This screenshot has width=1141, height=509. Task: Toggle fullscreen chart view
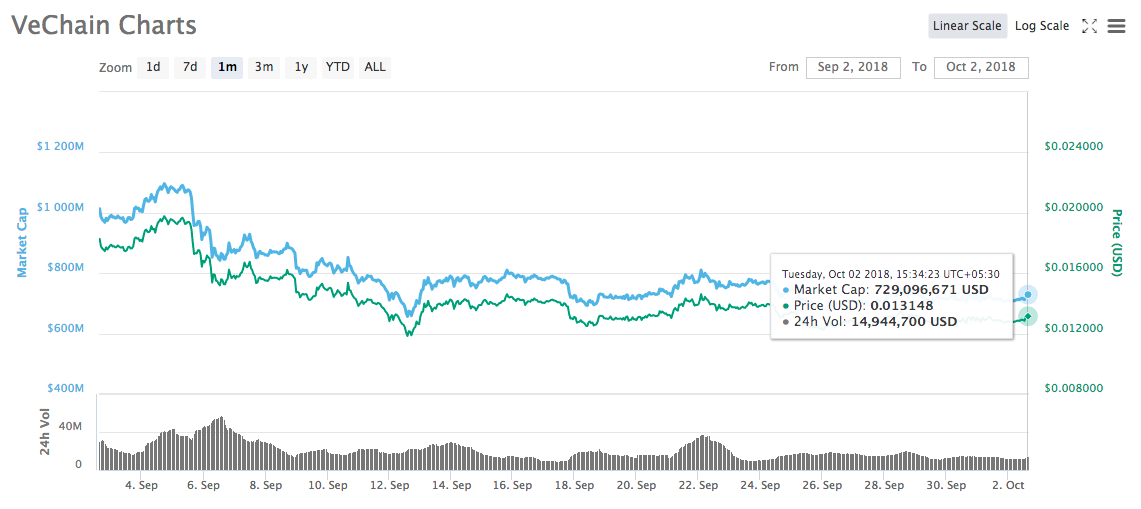tap(1089, 26)
